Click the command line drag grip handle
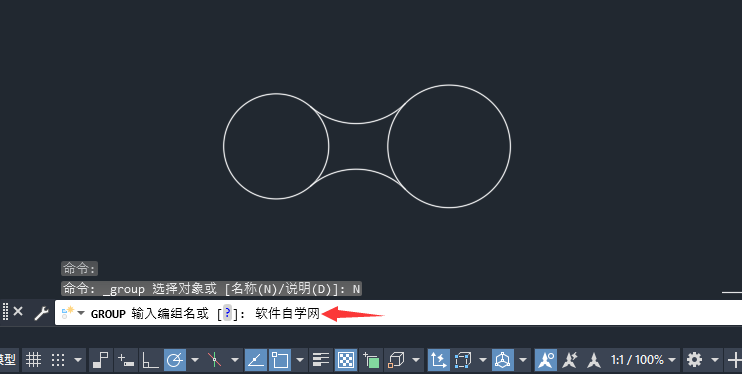742x374 pixels. pos(6,312)
